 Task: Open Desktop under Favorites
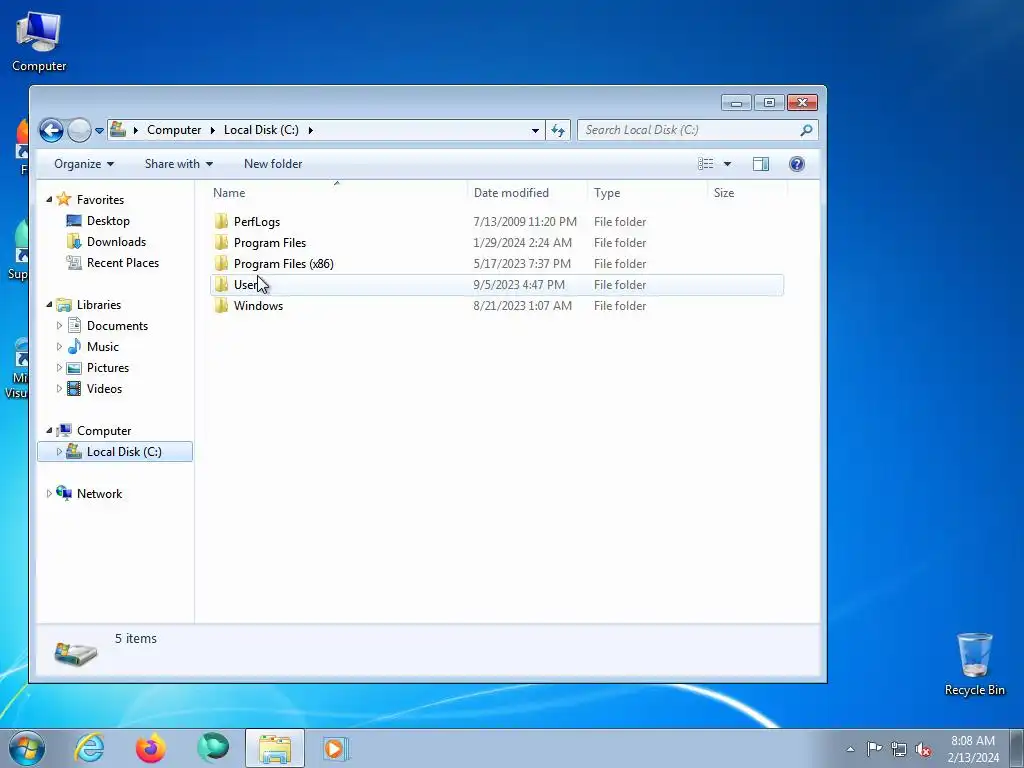(108, 221)
